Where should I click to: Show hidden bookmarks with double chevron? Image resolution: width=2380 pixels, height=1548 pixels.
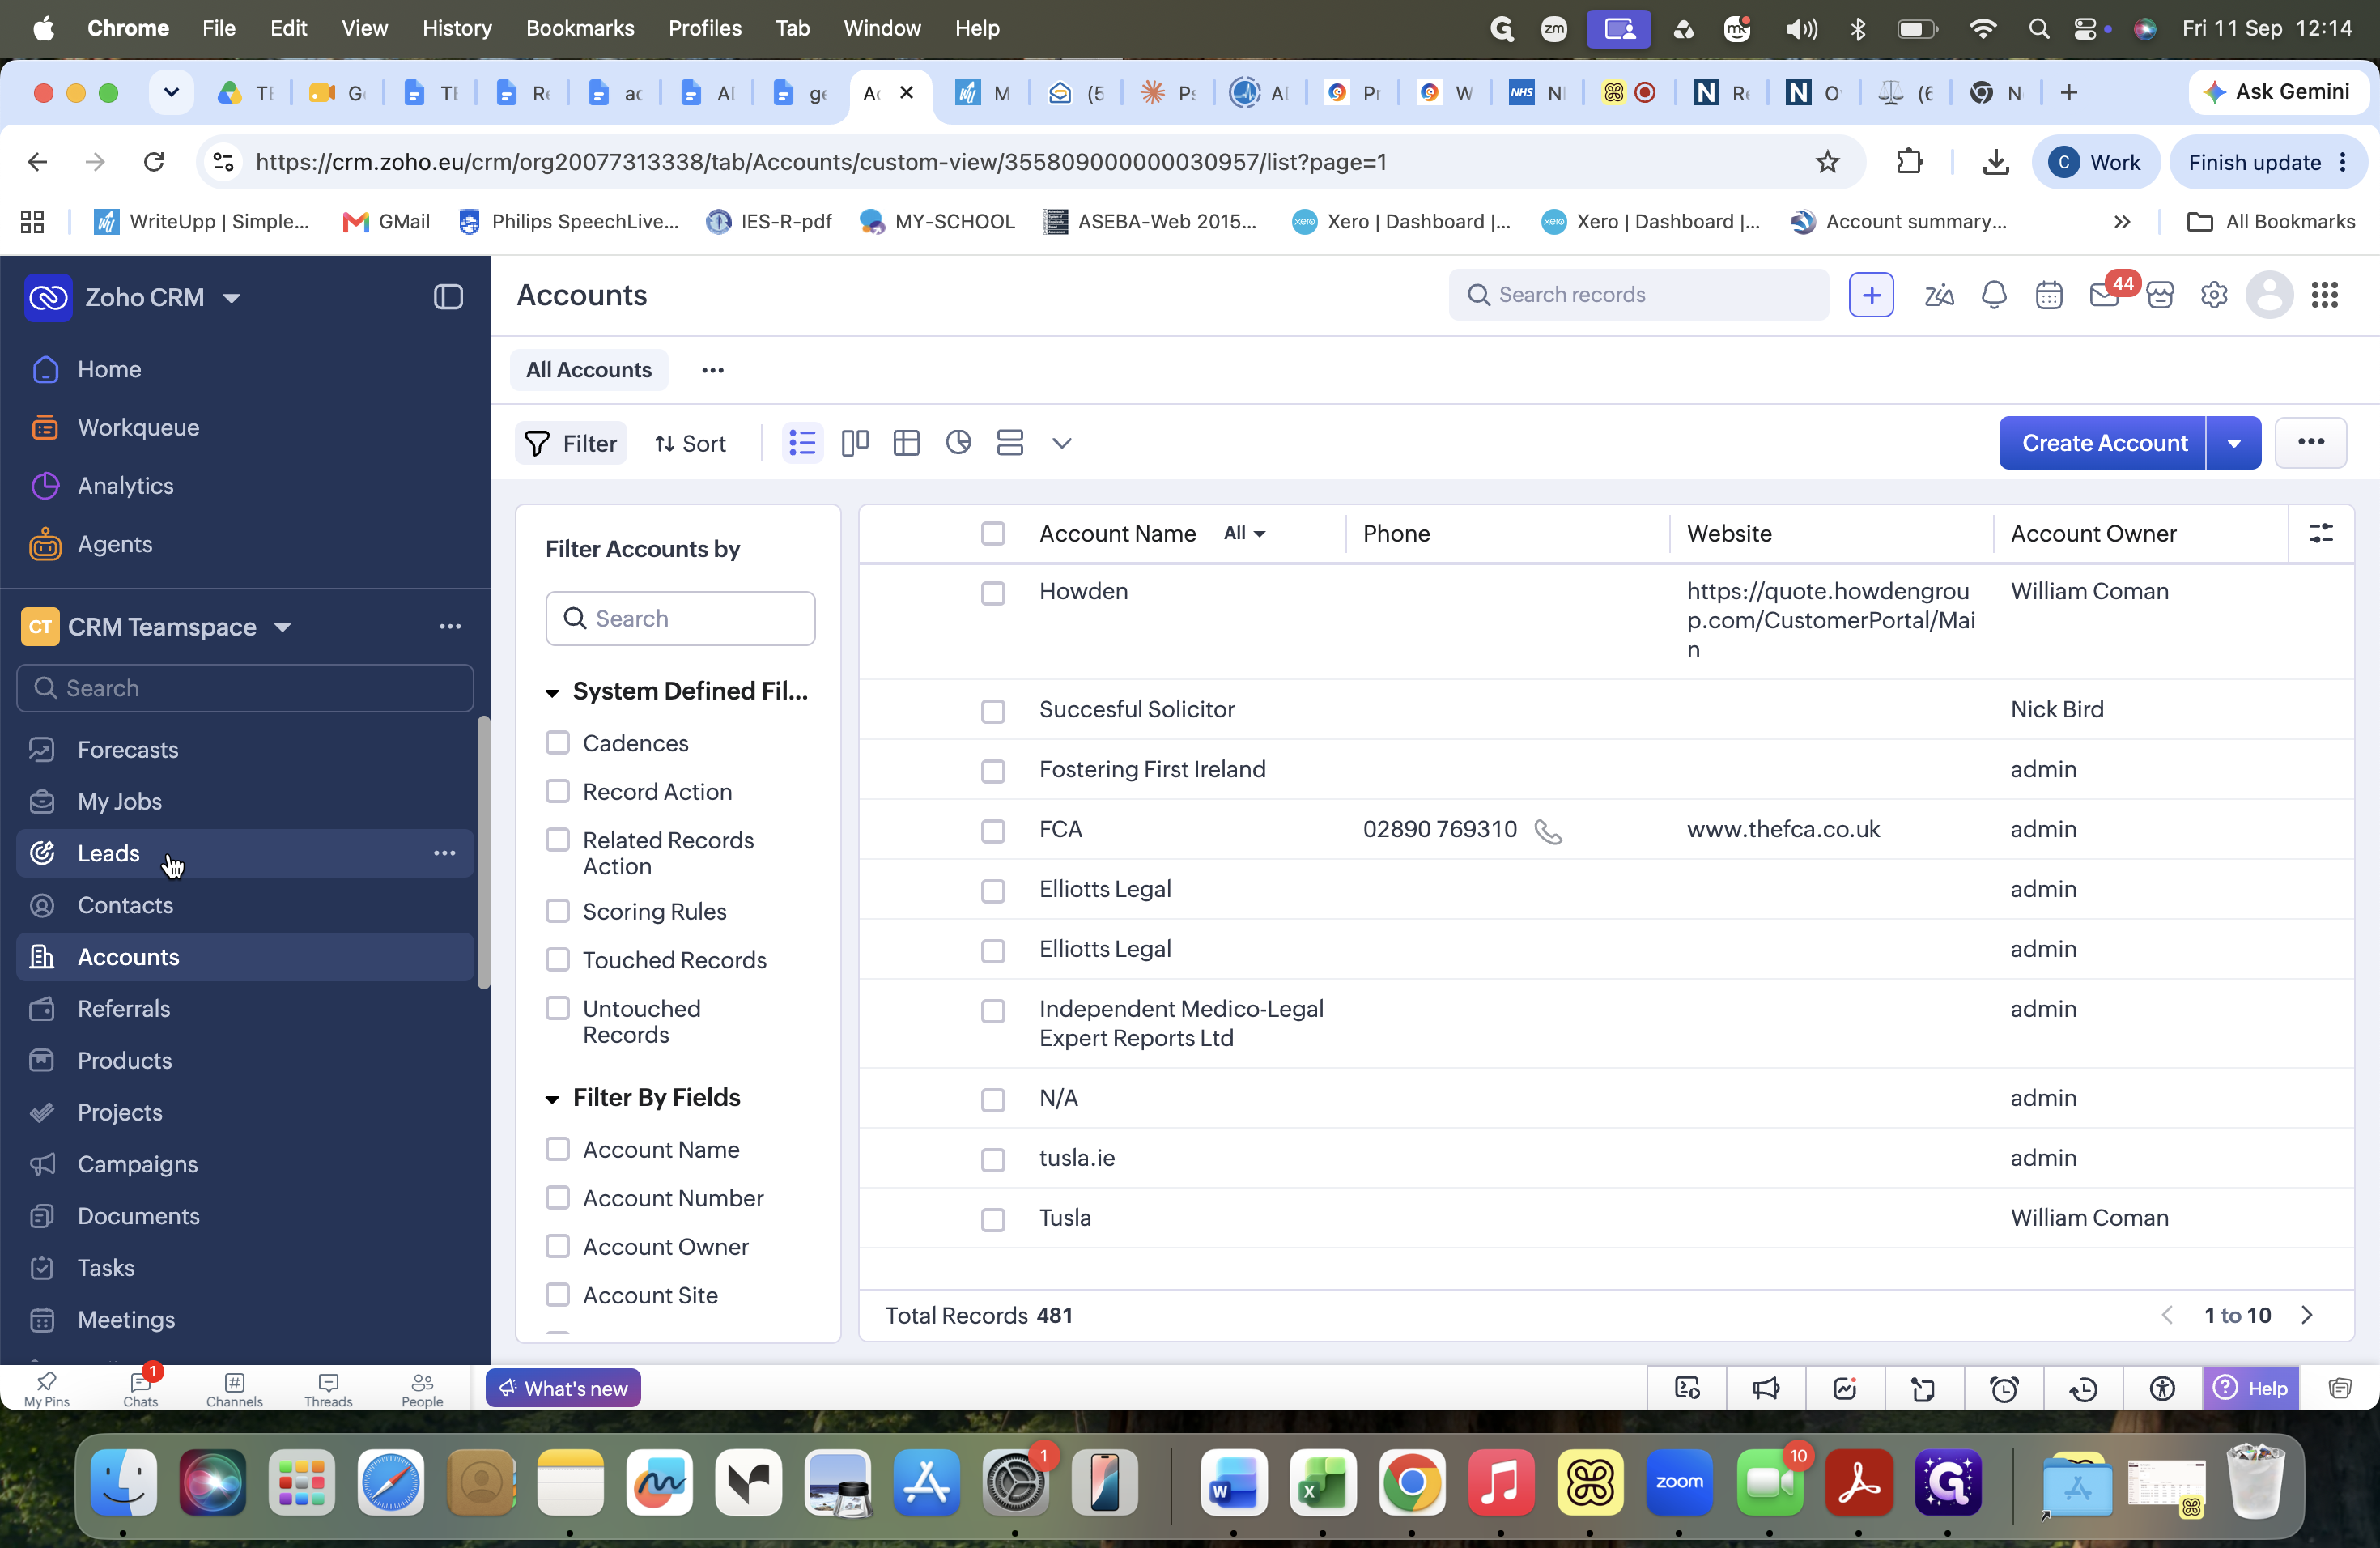pos(2122,222)
